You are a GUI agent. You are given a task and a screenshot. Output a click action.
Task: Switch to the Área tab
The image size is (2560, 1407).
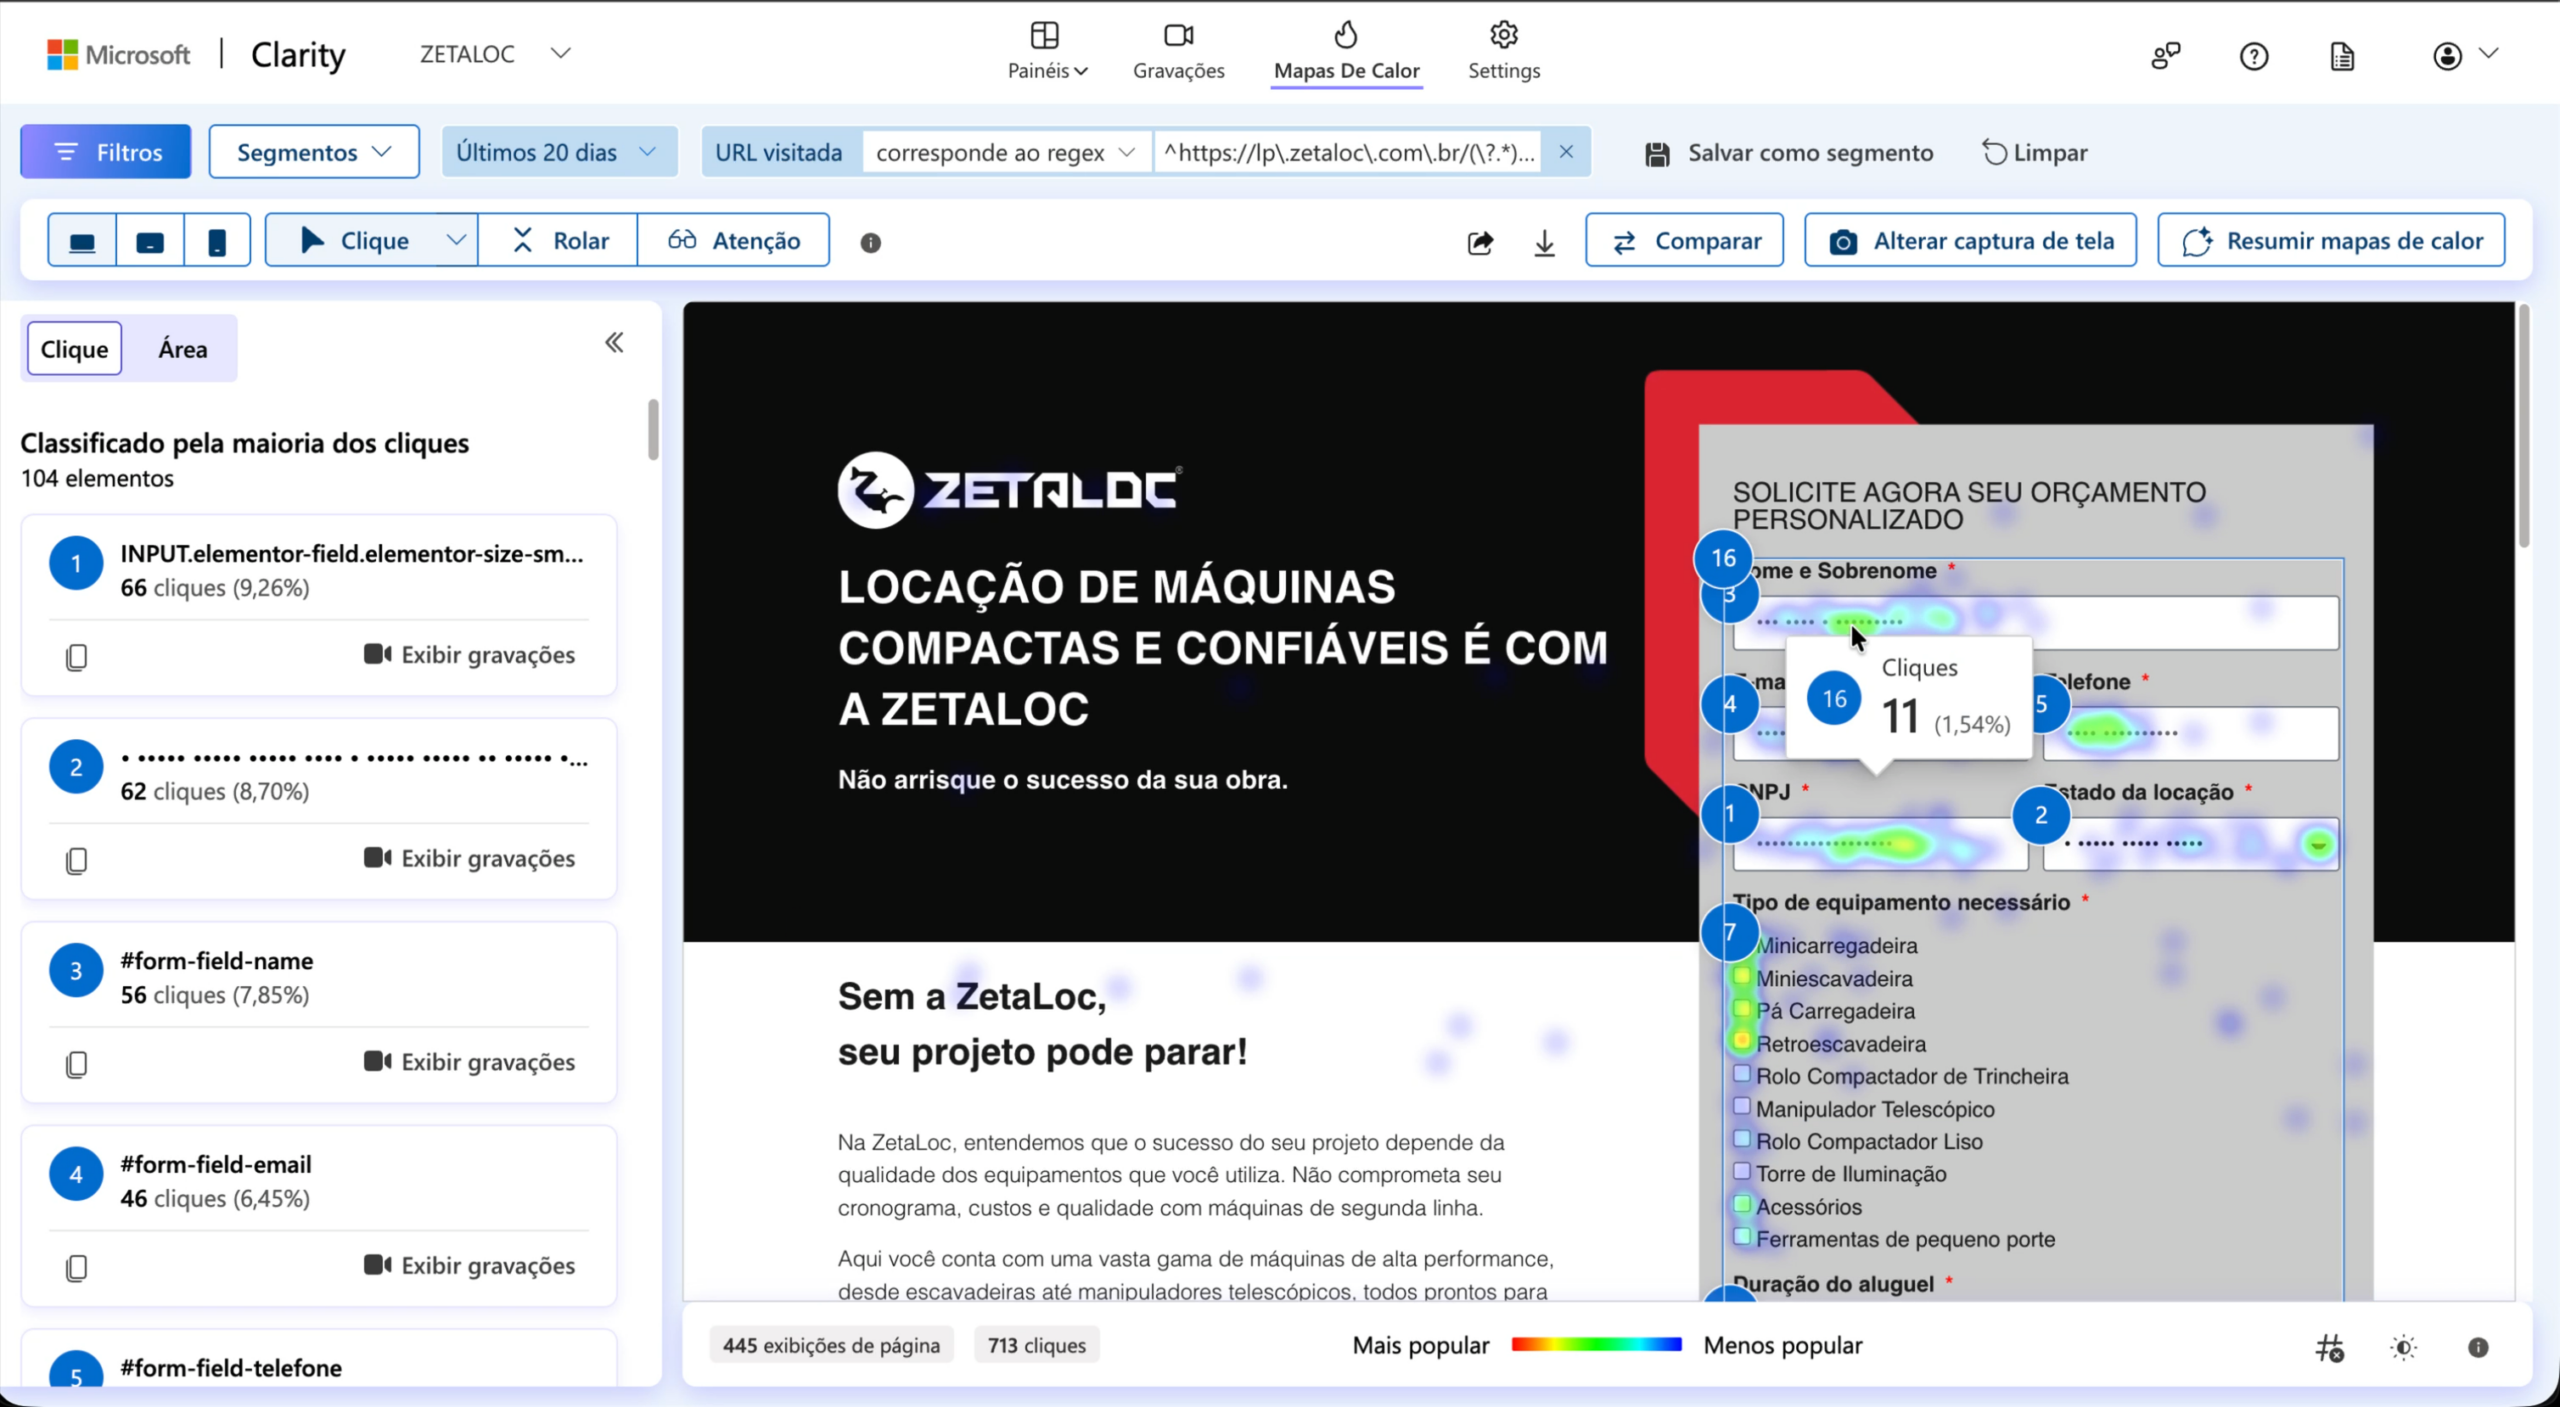tap(183, 349)
